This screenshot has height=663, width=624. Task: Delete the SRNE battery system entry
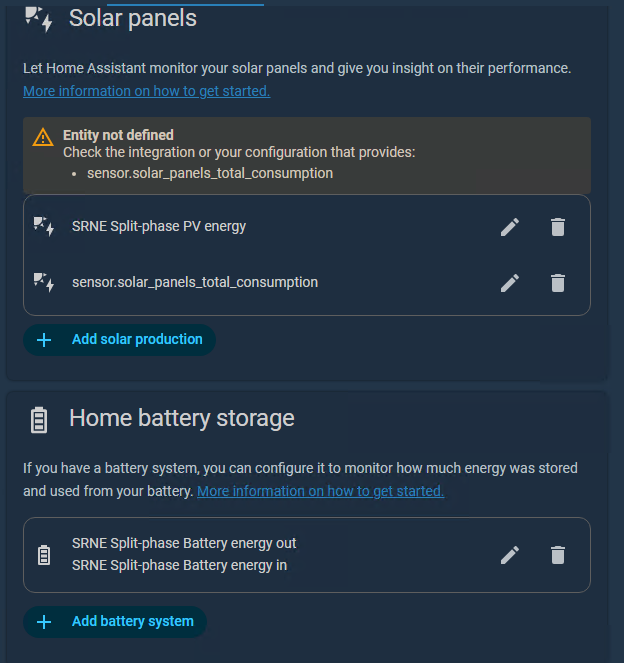click(x=558, y=555)
